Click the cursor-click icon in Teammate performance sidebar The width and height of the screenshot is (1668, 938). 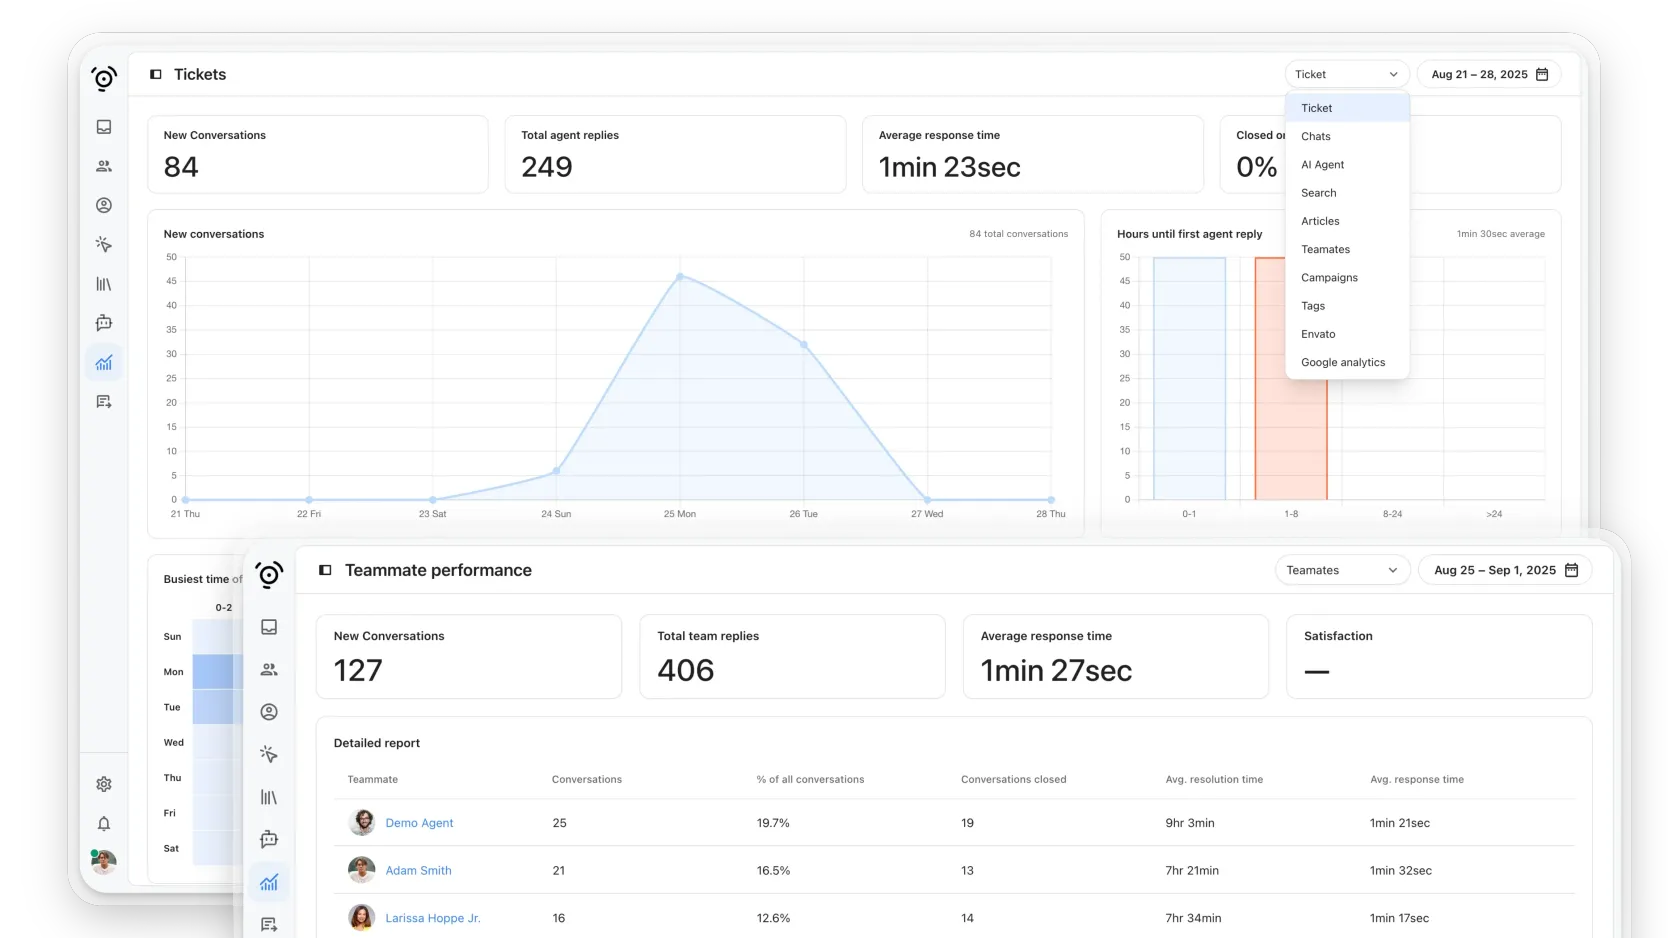tap(269, 754)
